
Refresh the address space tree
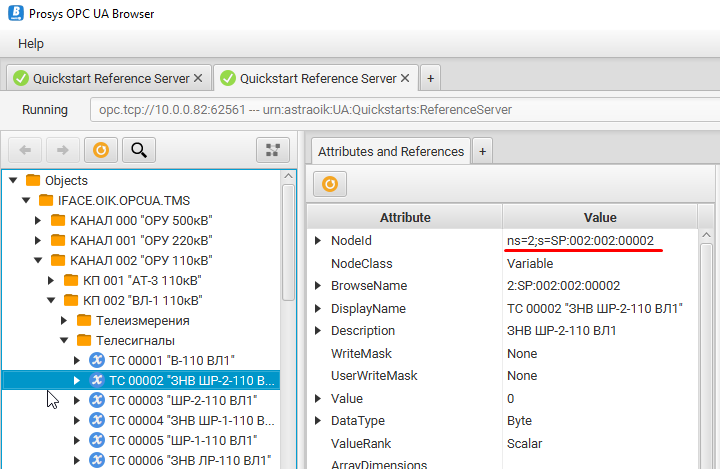[99, 150]
